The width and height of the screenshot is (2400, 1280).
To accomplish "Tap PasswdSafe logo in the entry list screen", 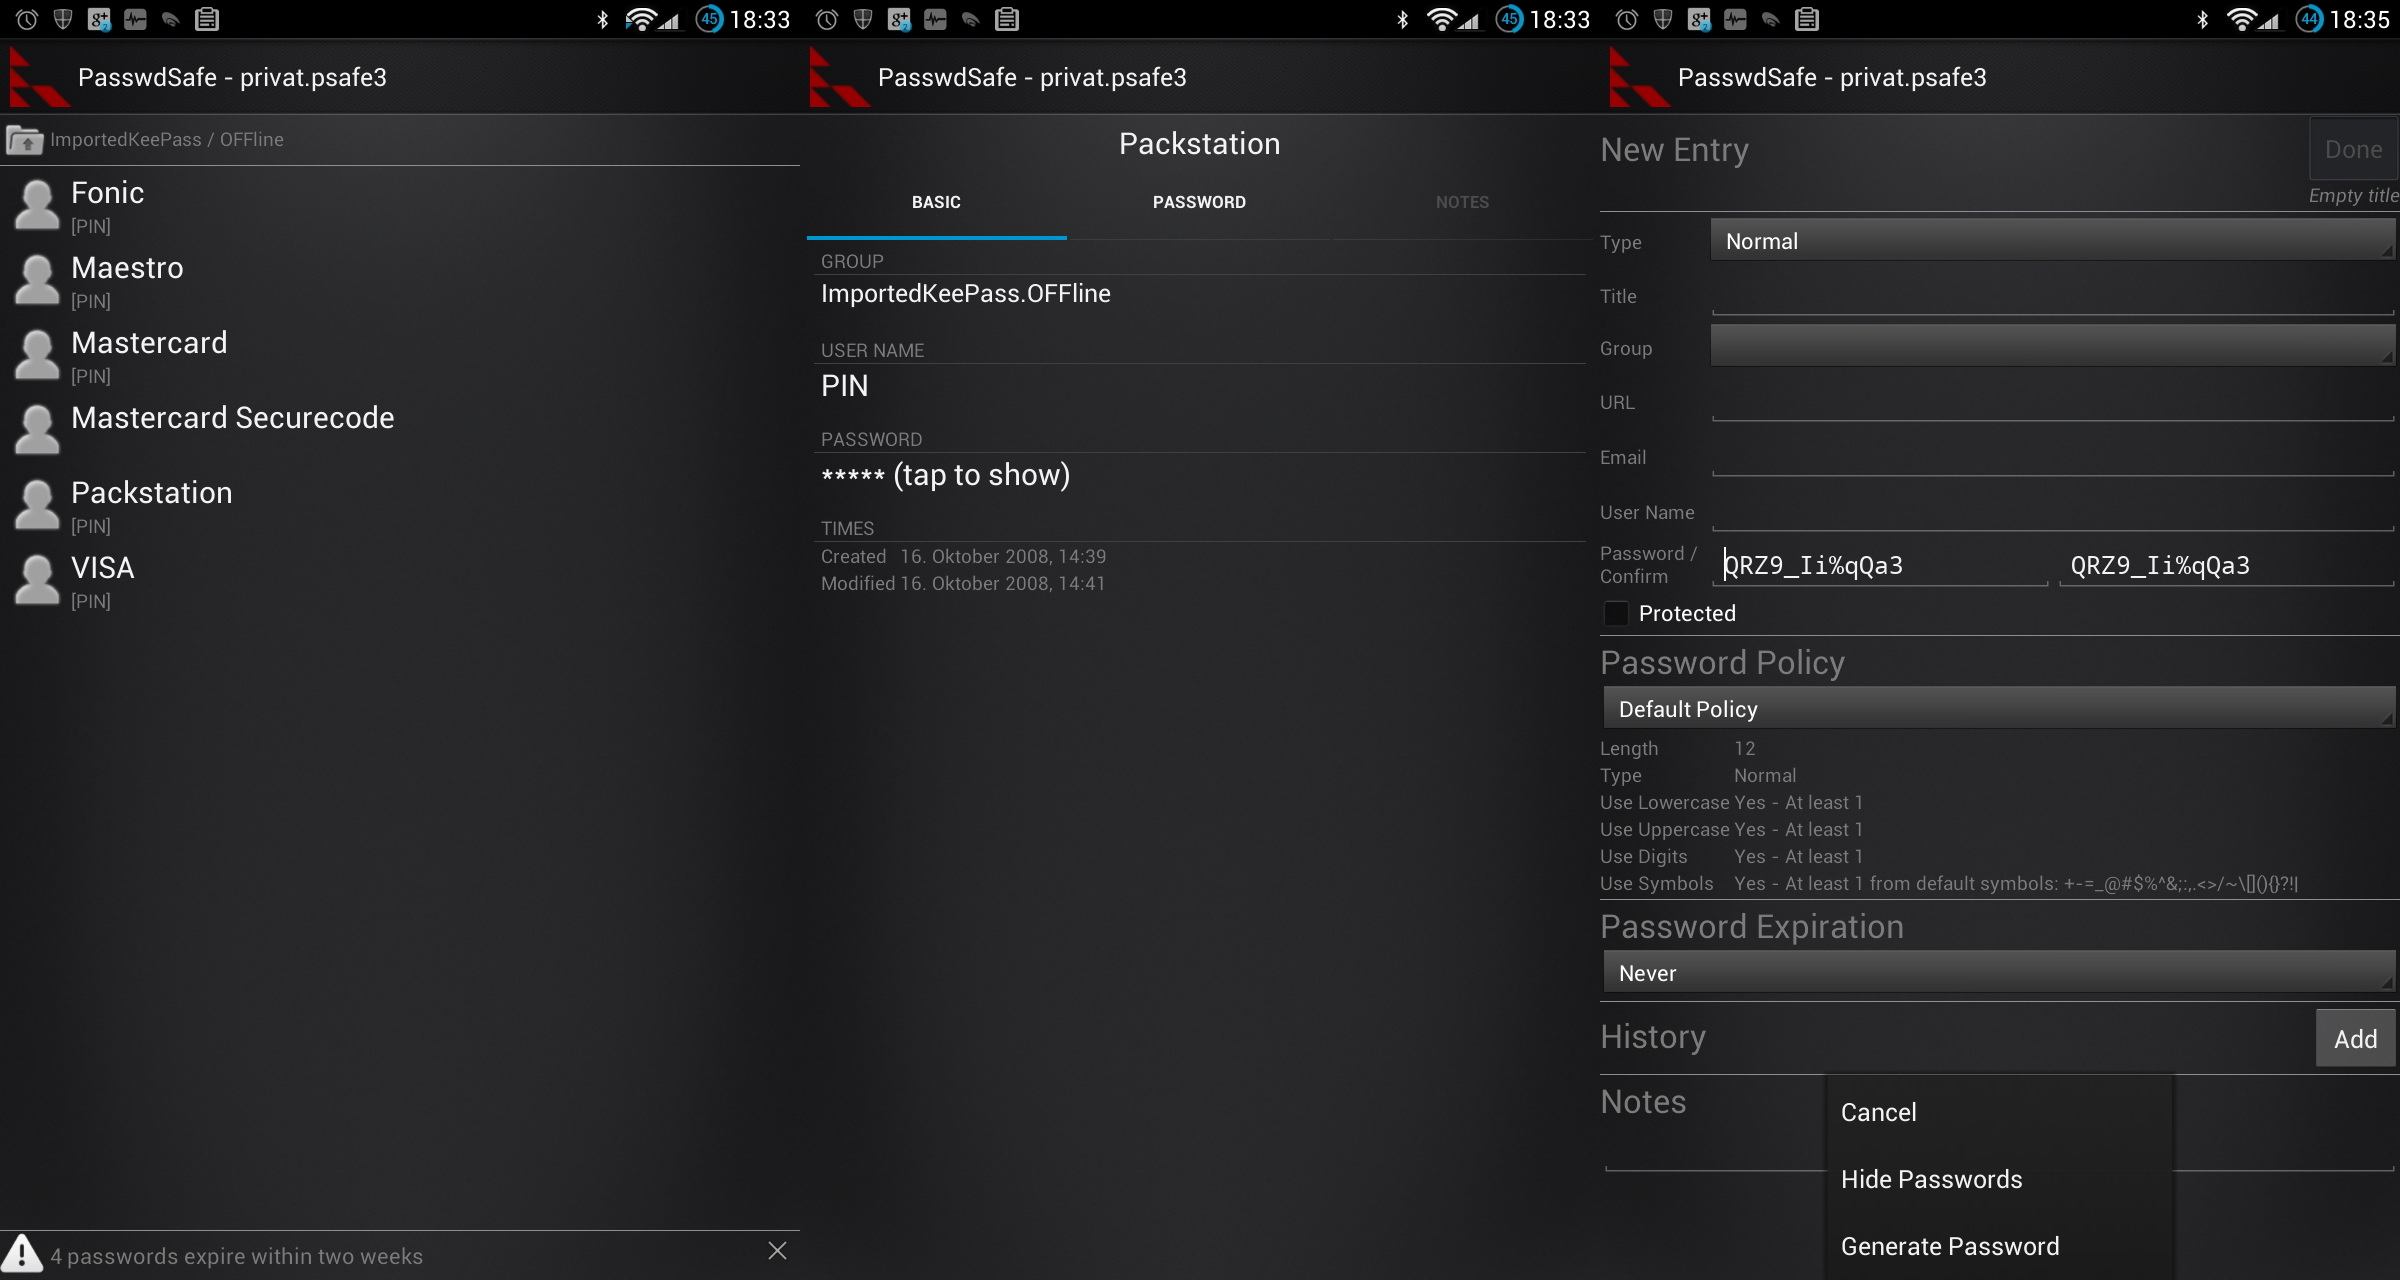I will point(38,78).
